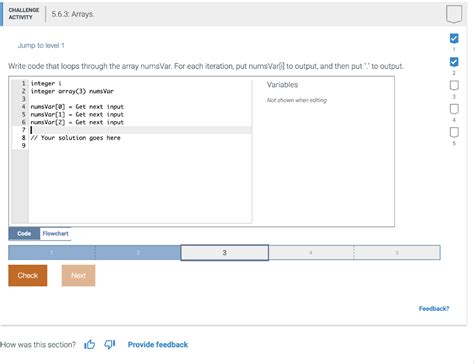Select the unchecked level 4 indicator
The width and height of the screenshot is (474, 364).
454,109
